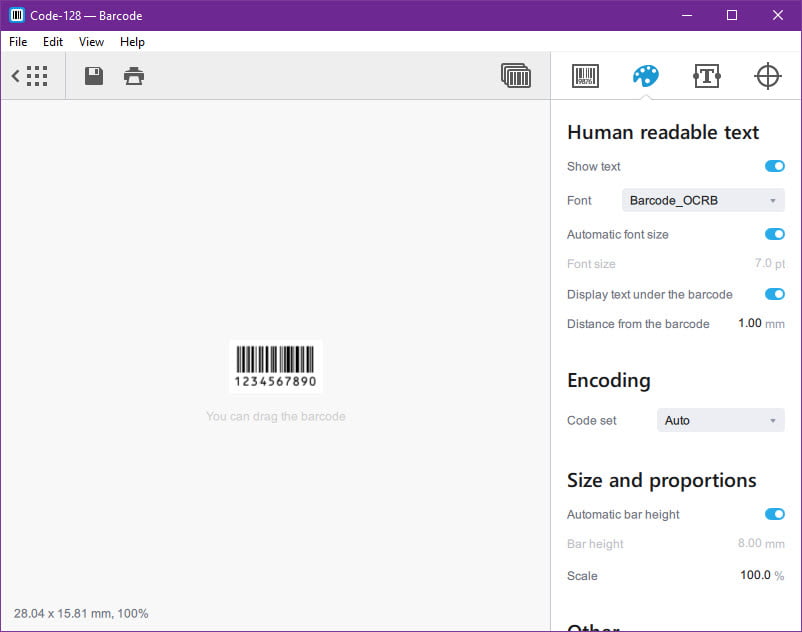The width and height of the screenshot is (802, 632).
Task: Click the Human readable text heading
Action: tap(663, 132)
